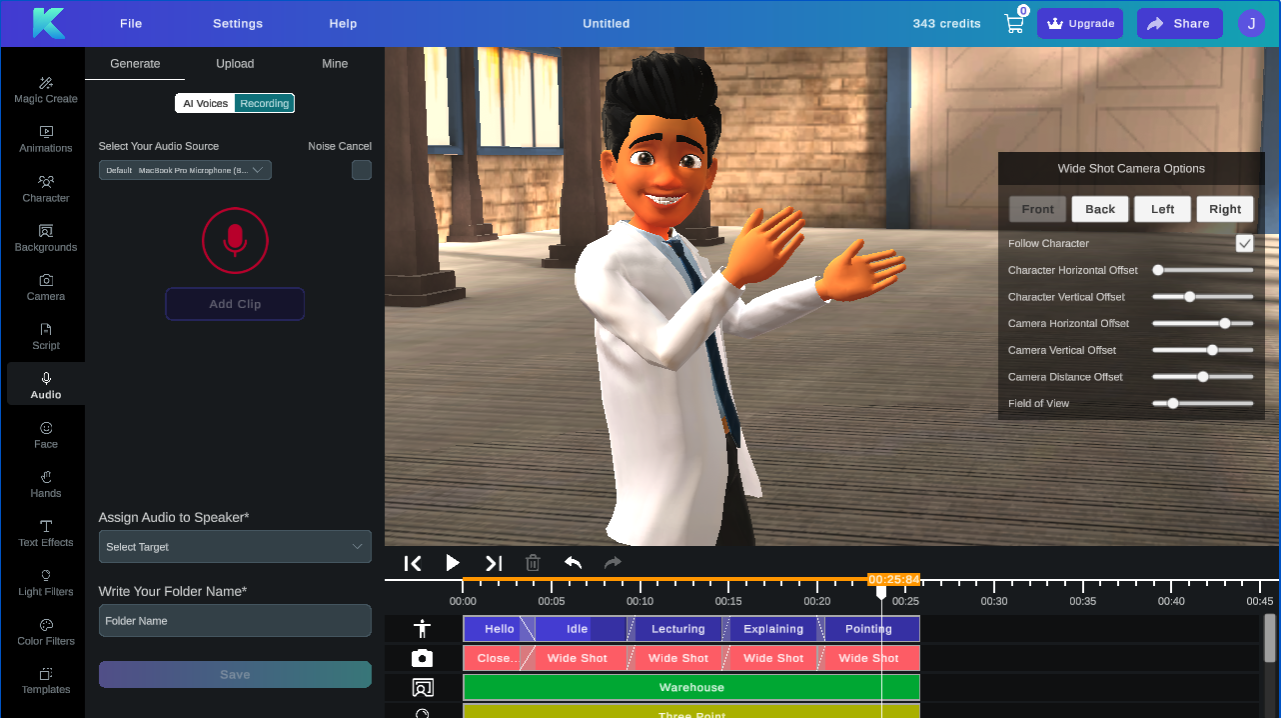
Task: Click the undo arrow icon
Action: 573,563
